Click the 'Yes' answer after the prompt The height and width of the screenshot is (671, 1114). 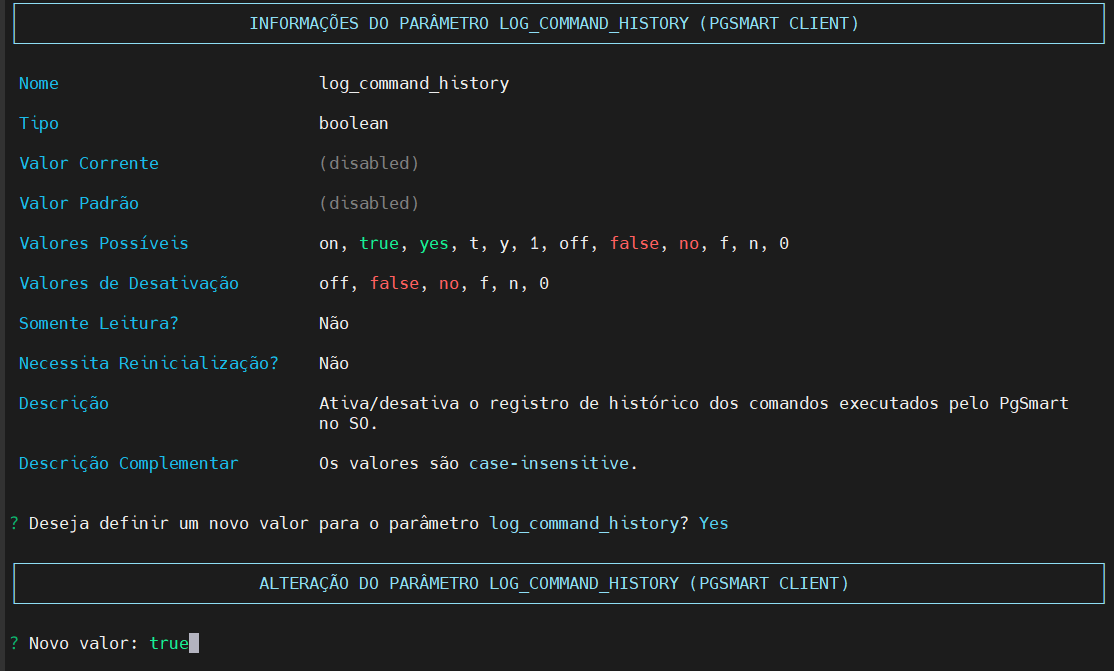click(x=713, y=523)
